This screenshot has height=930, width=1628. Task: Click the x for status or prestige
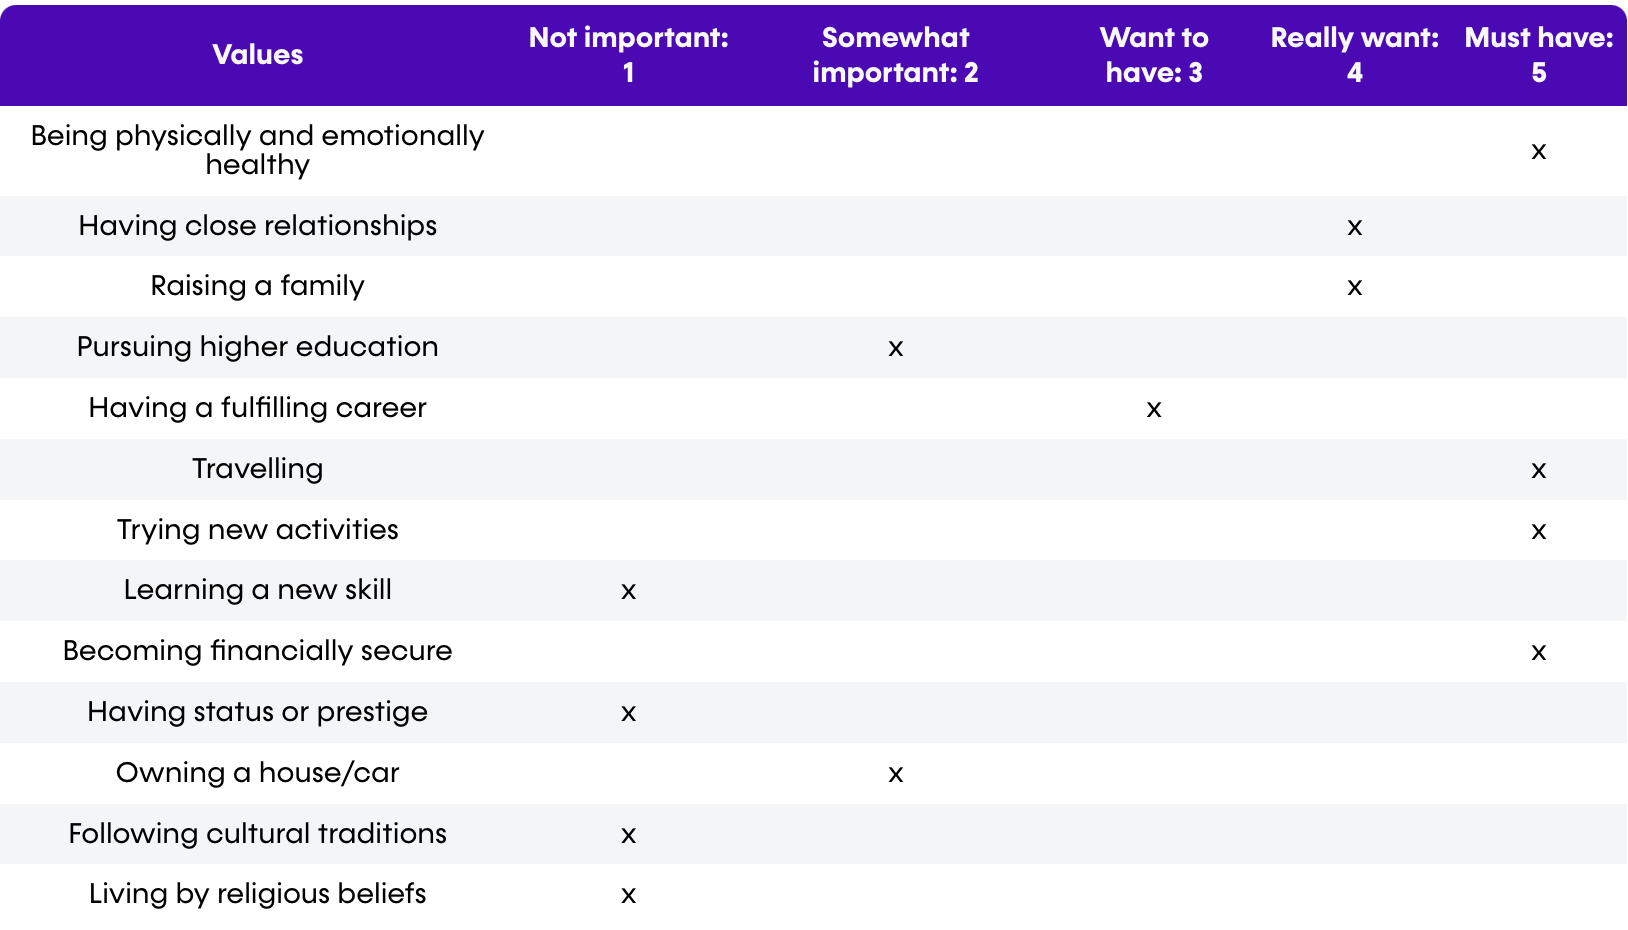coord(628,714)
